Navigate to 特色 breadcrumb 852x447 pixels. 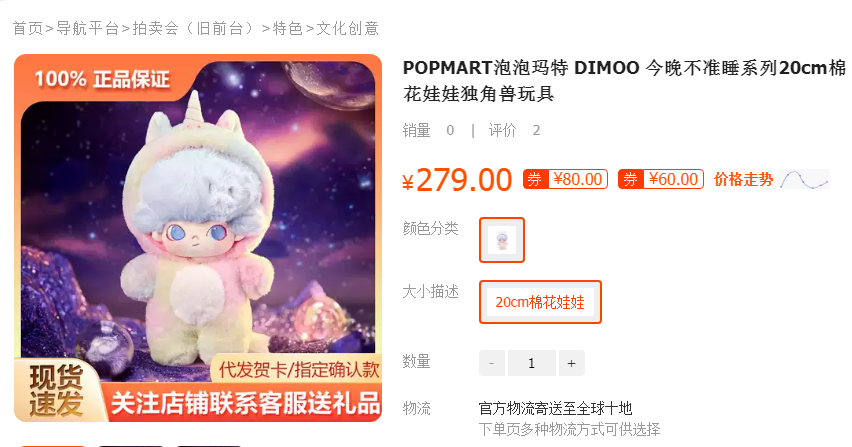click(287, 28)
